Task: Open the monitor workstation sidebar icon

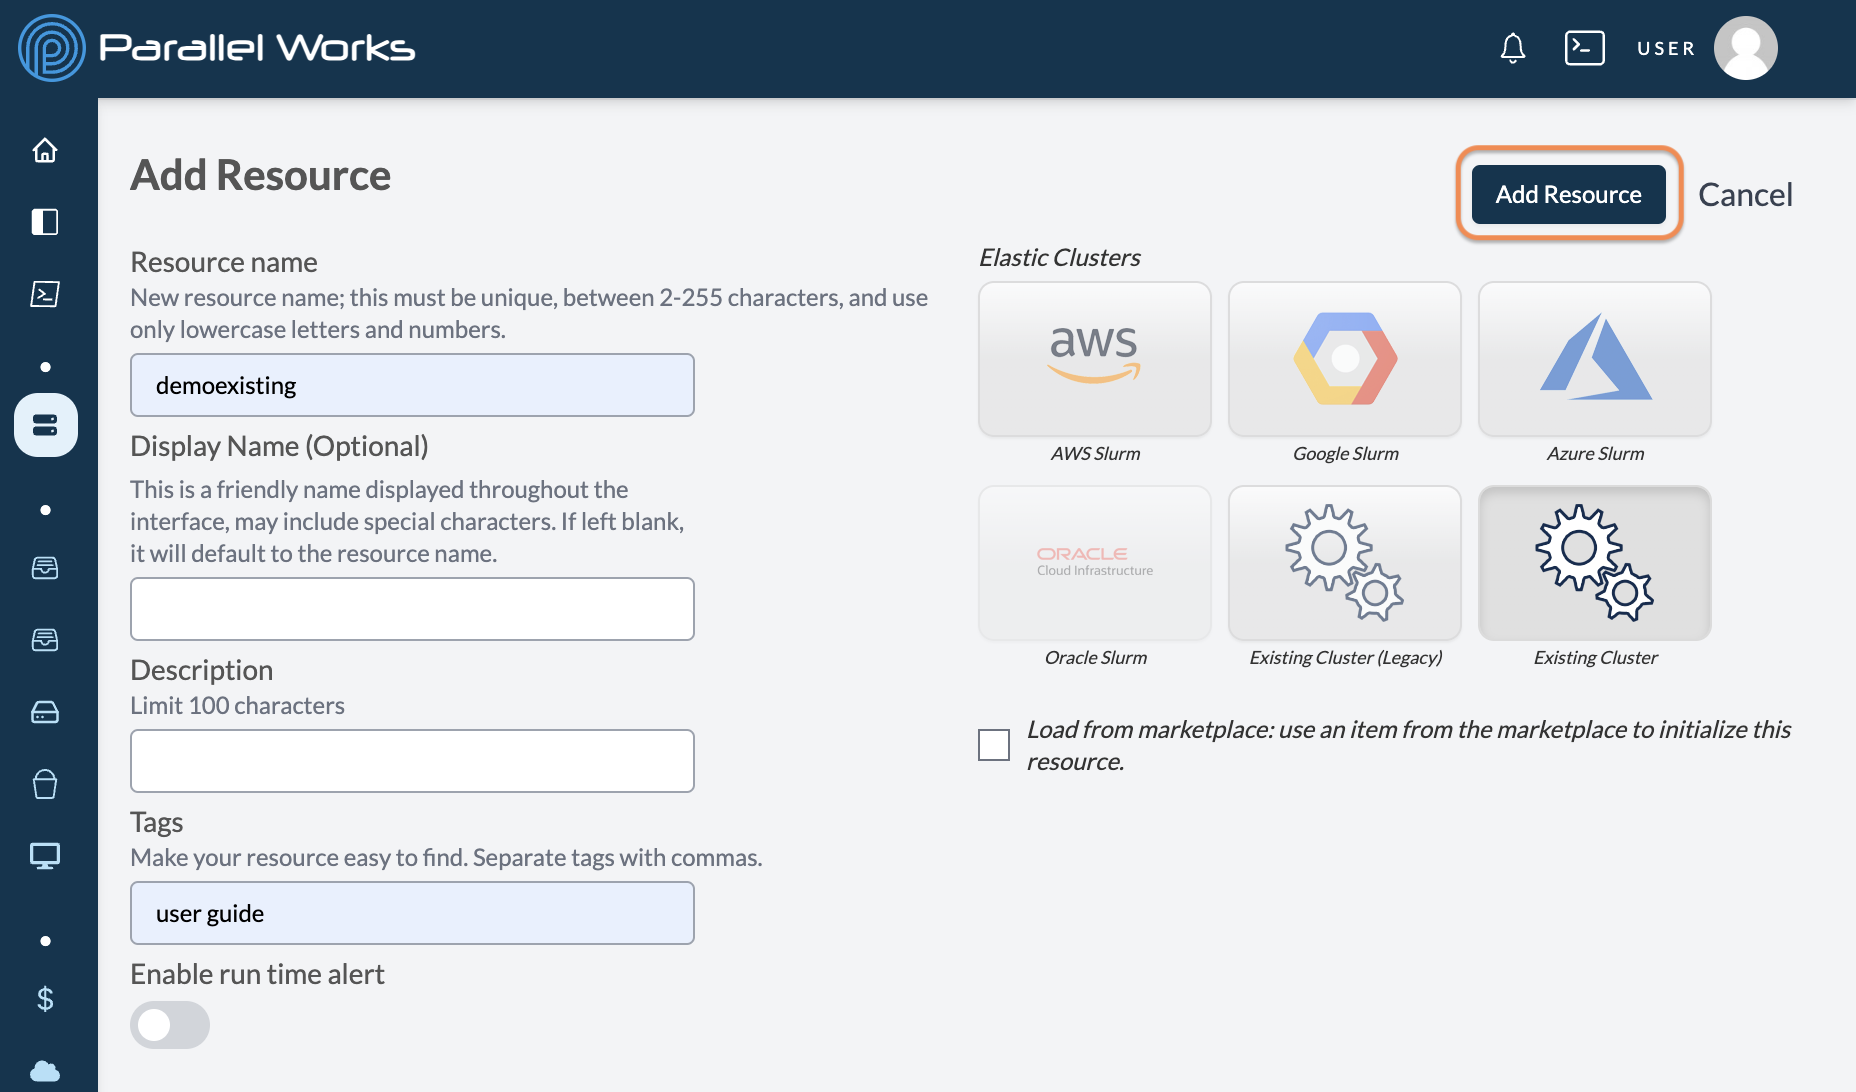Action: 45,856
